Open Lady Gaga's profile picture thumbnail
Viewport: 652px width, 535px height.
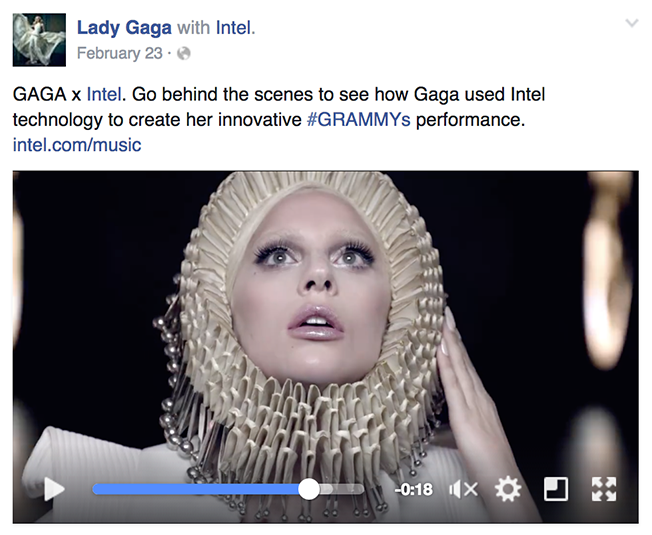coord(39,40)
